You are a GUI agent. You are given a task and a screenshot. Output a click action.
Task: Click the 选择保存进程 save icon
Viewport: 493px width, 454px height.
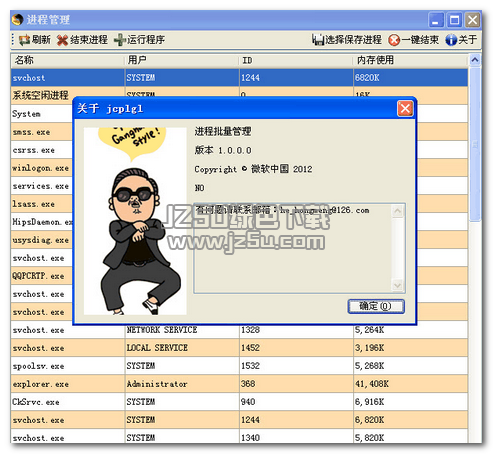[318, 40]
